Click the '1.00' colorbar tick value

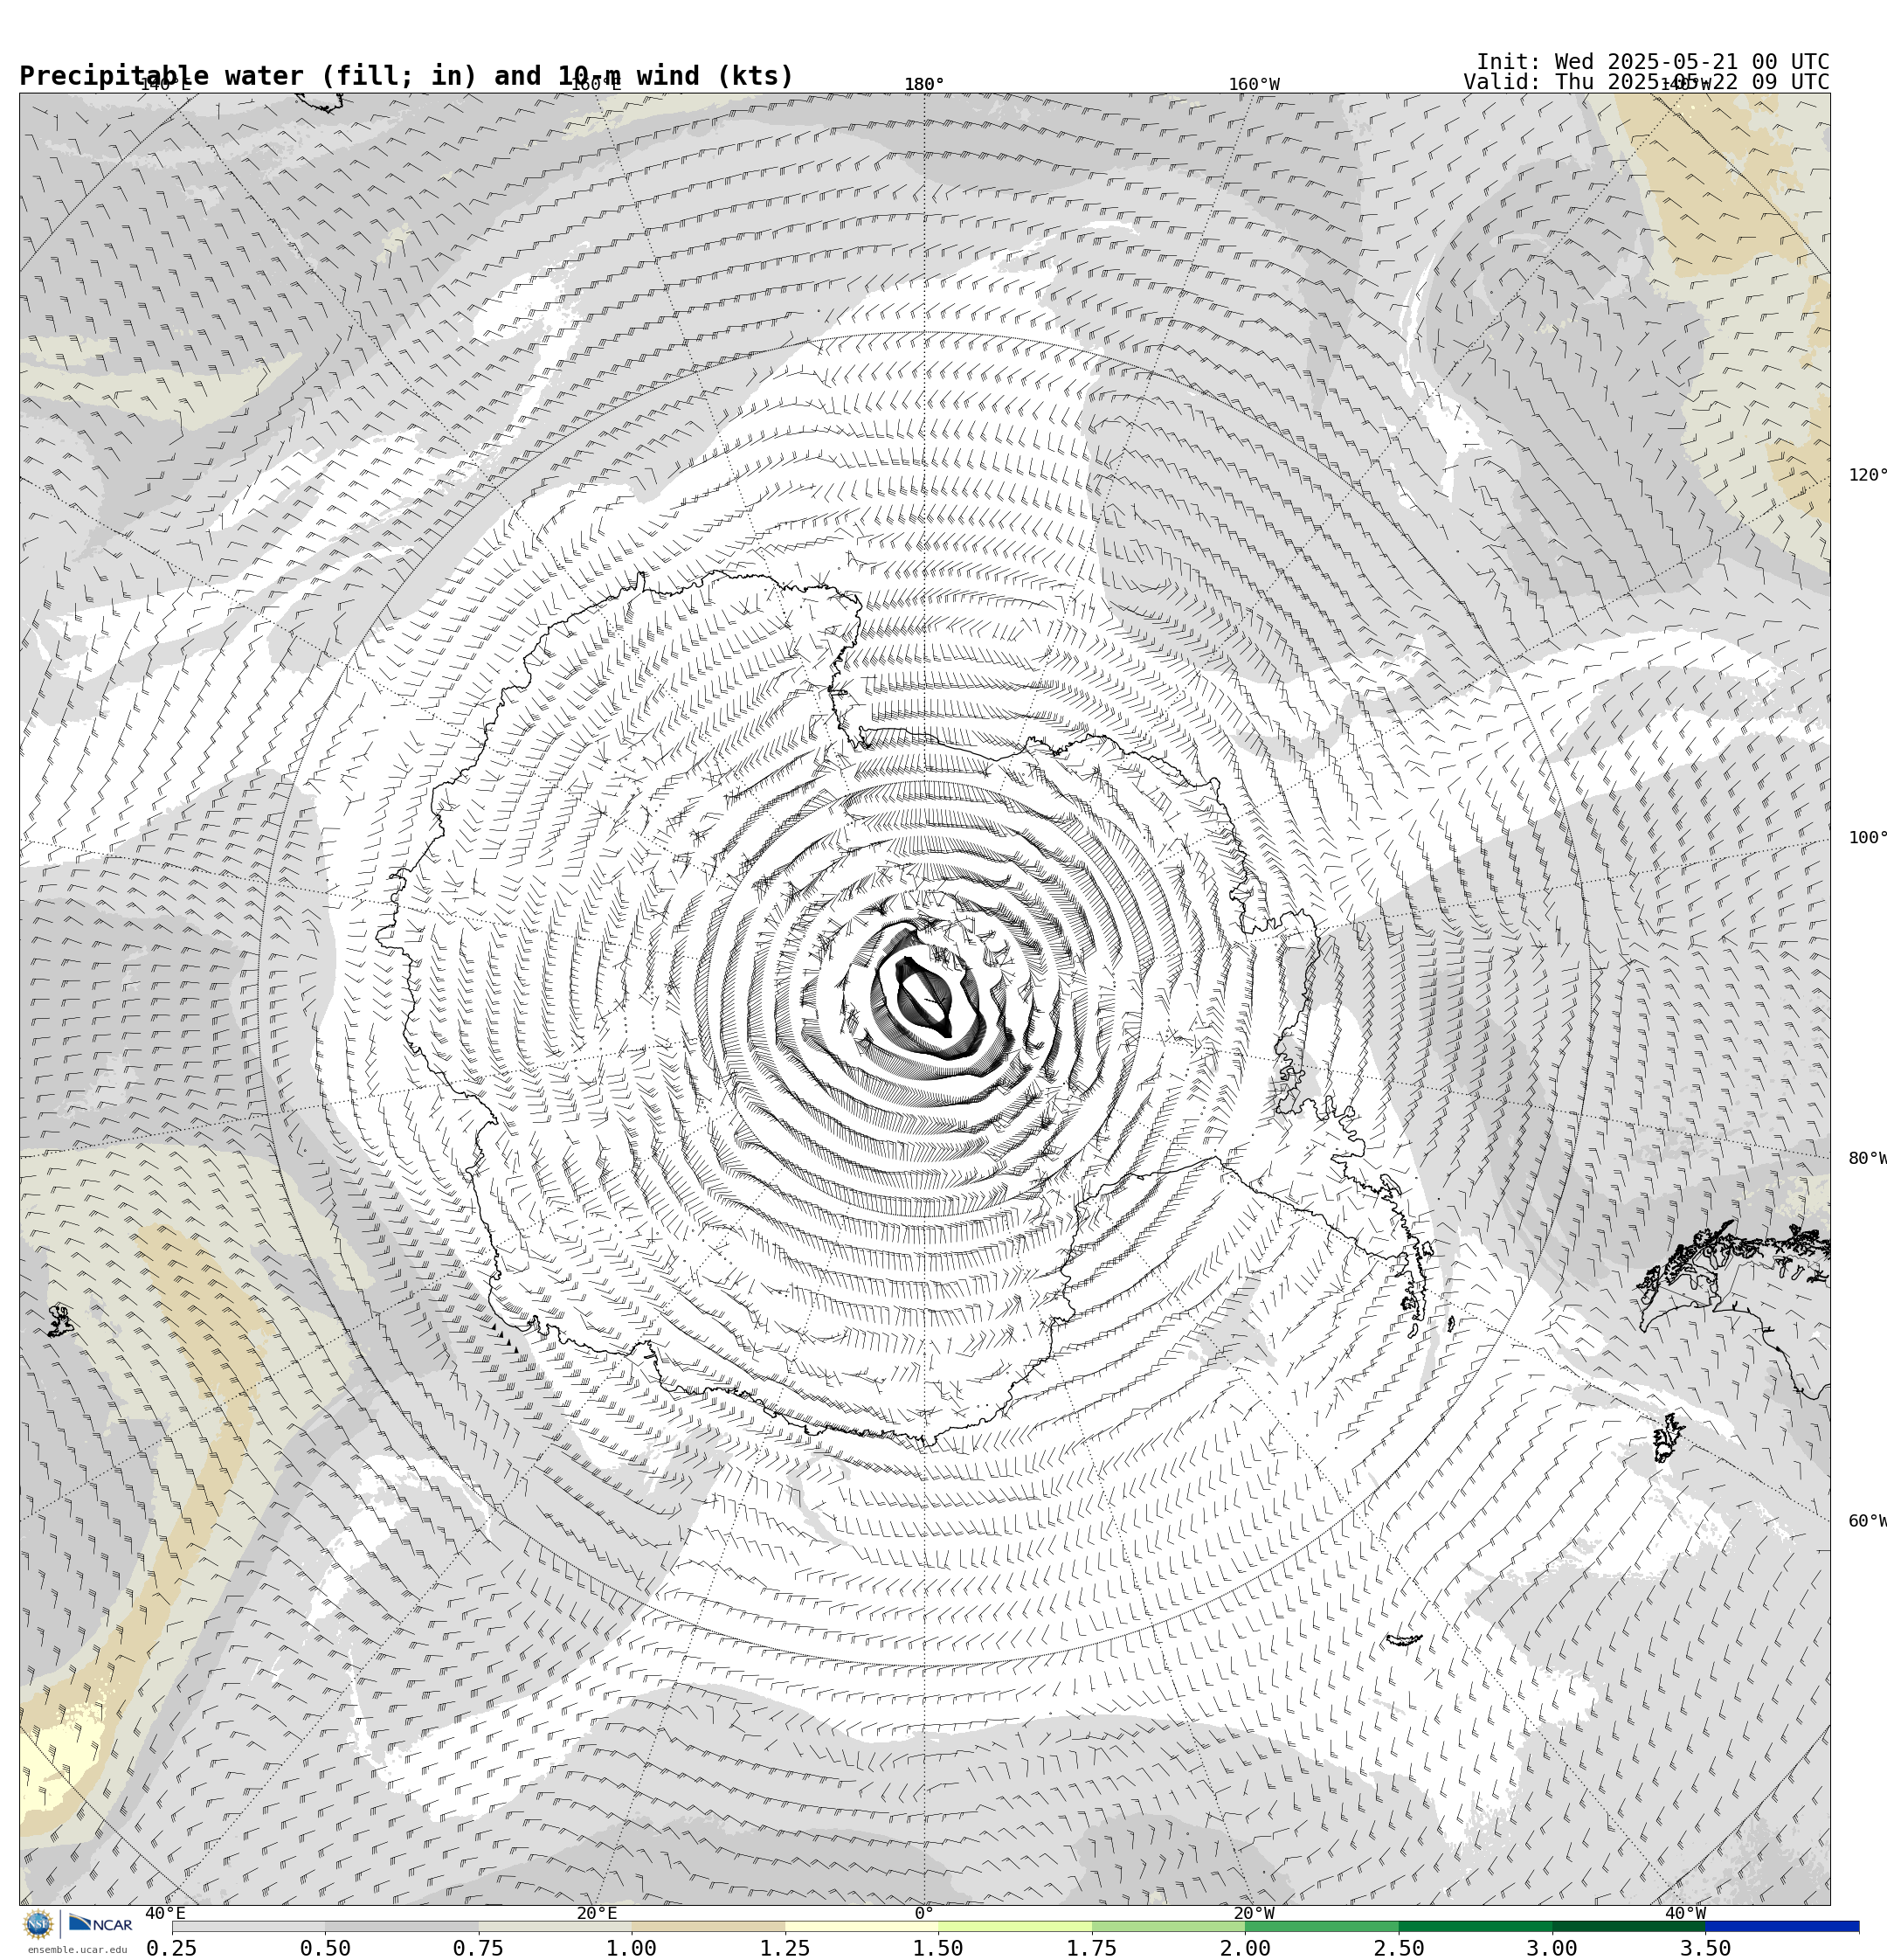click(x=631, y=1948)
